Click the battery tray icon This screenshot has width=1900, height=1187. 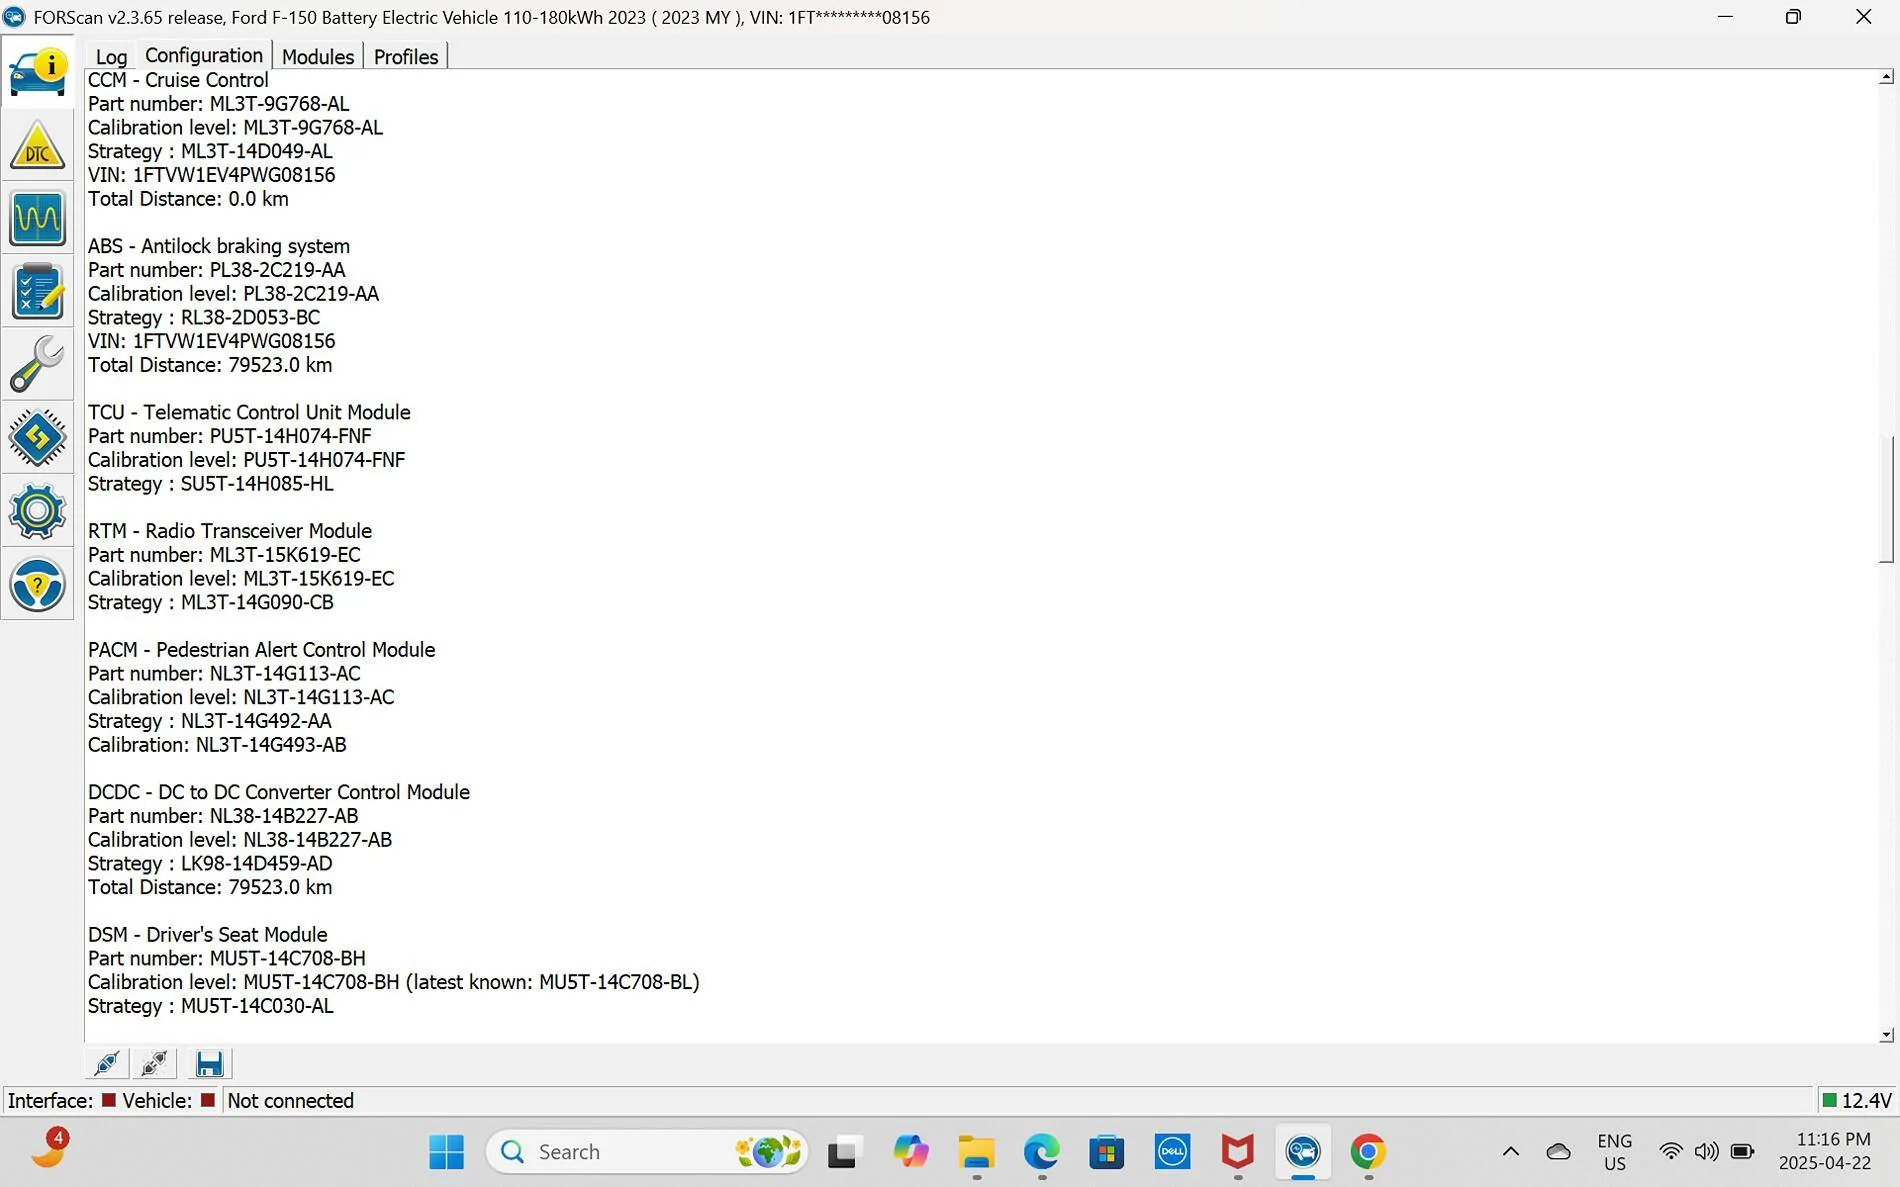pos(1743,1152)
